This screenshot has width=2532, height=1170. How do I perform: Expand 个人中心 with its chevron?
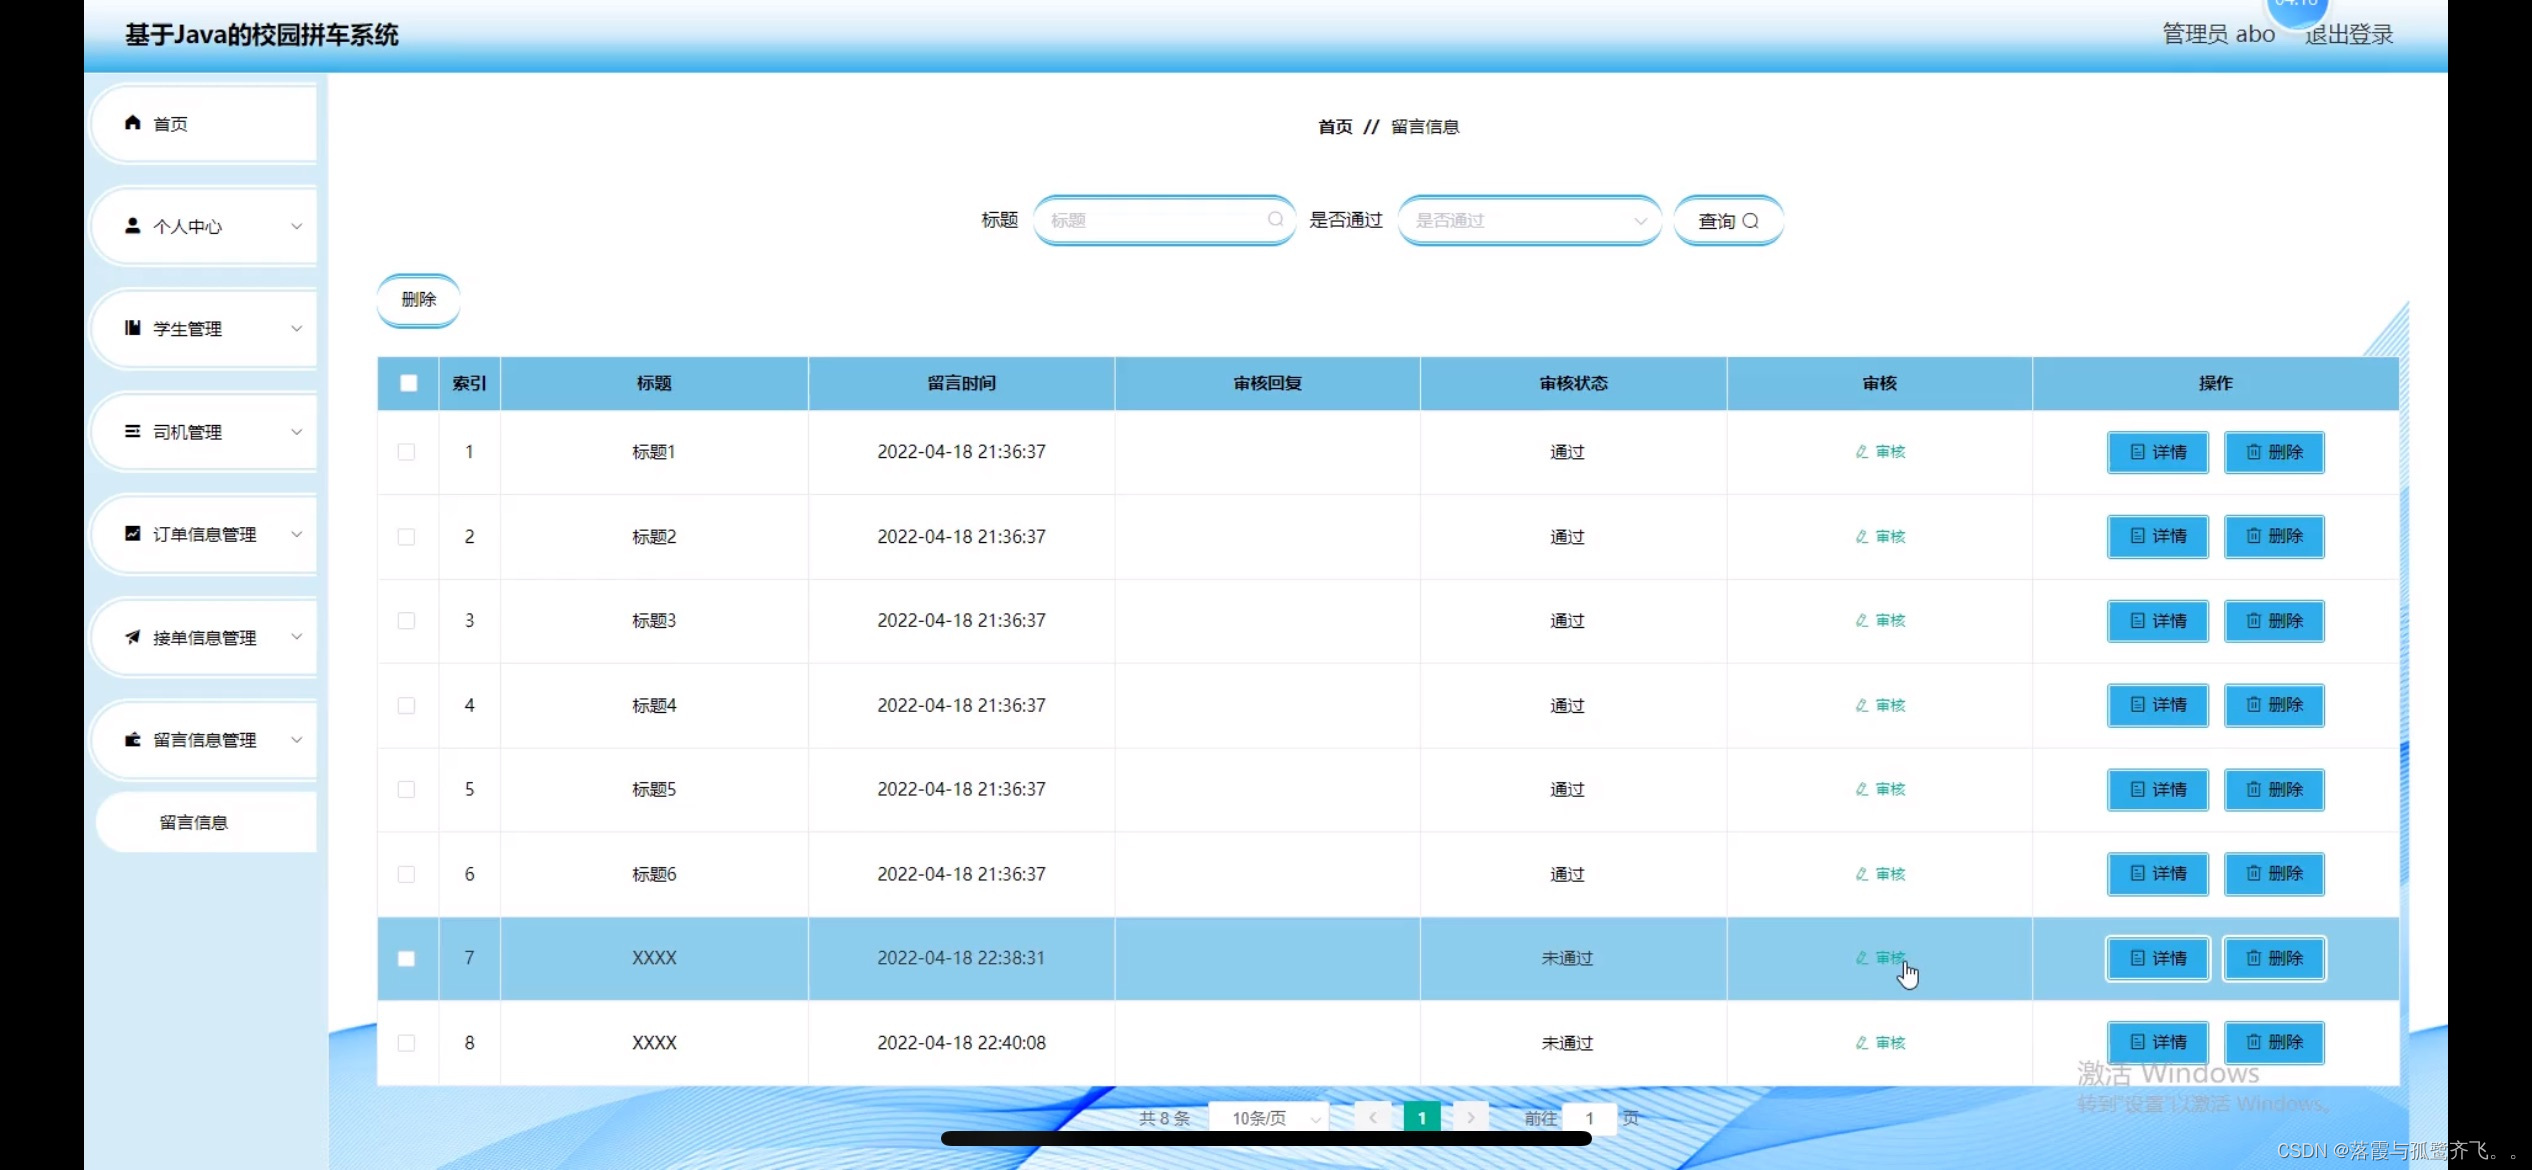pos(296,226)
